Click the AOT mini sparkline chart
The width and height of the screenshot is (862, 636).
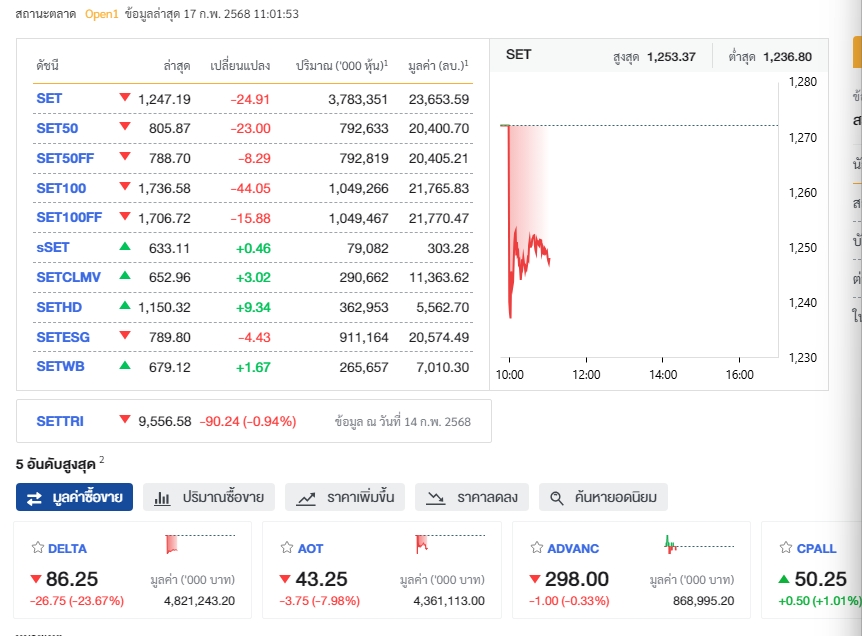coord(450,544)
